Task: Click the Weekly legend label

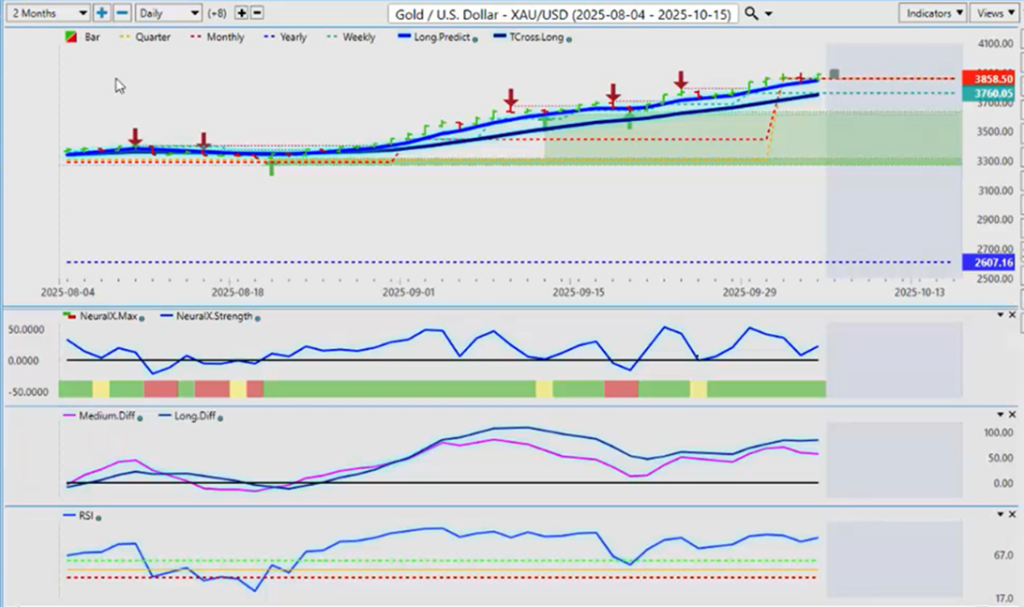Action: (x=358, y=37)
